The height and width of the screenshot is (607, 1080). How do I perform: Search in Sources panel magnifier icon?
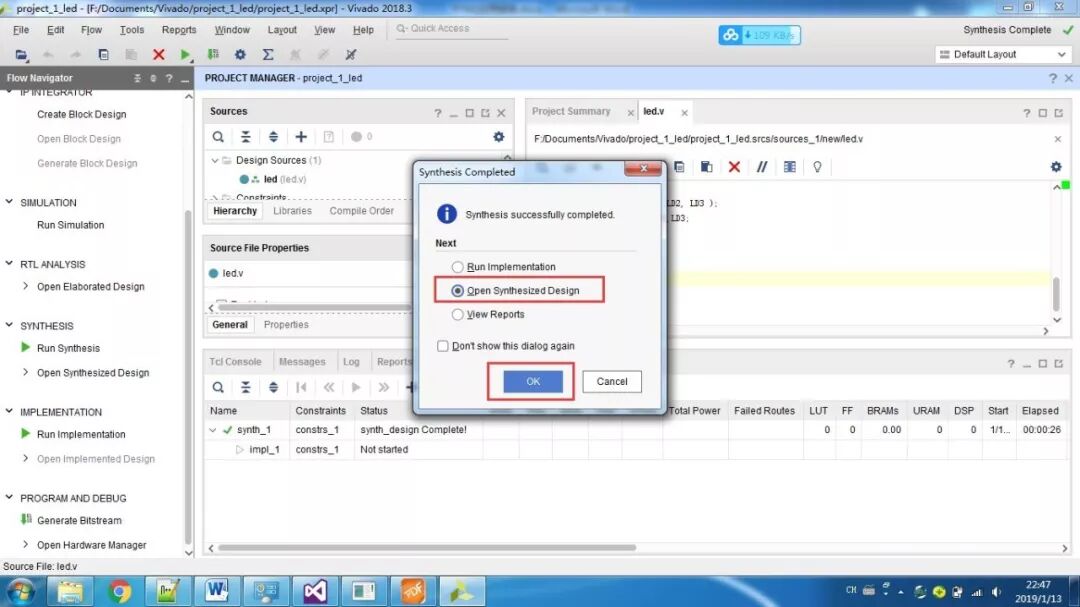pos(218,137)
